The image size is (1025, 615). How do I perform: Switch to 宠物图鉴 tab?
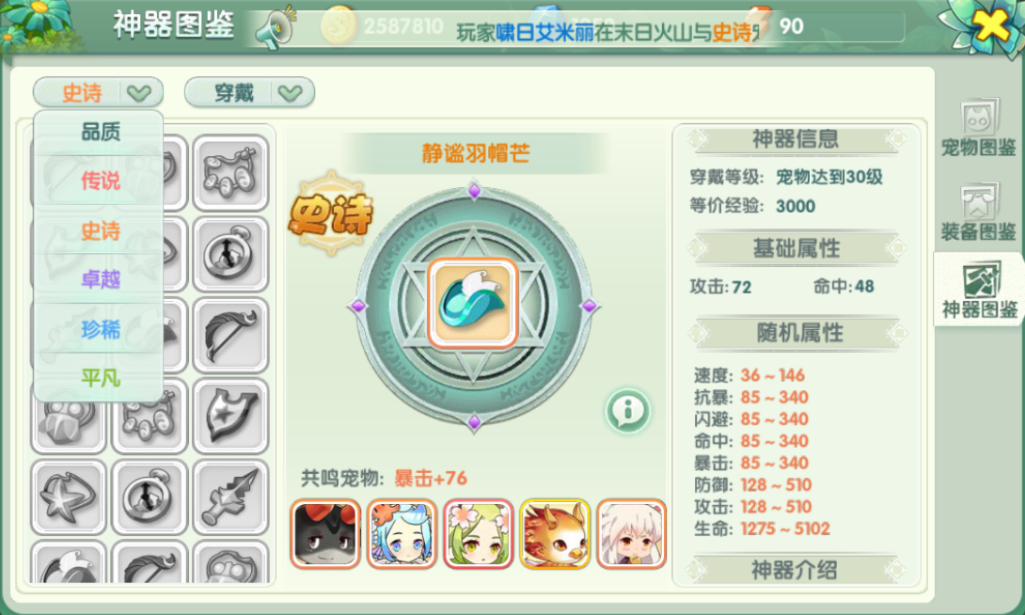(x=979, y=129)
